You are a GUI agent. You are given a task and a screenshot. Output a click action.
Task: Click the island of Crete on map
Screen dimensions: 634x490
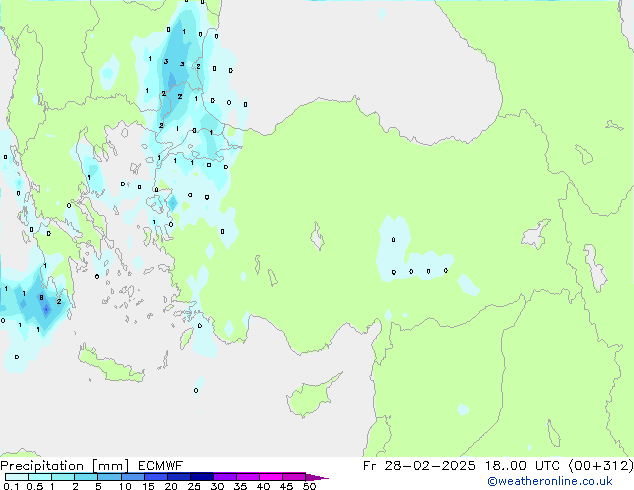pos(110,365)
